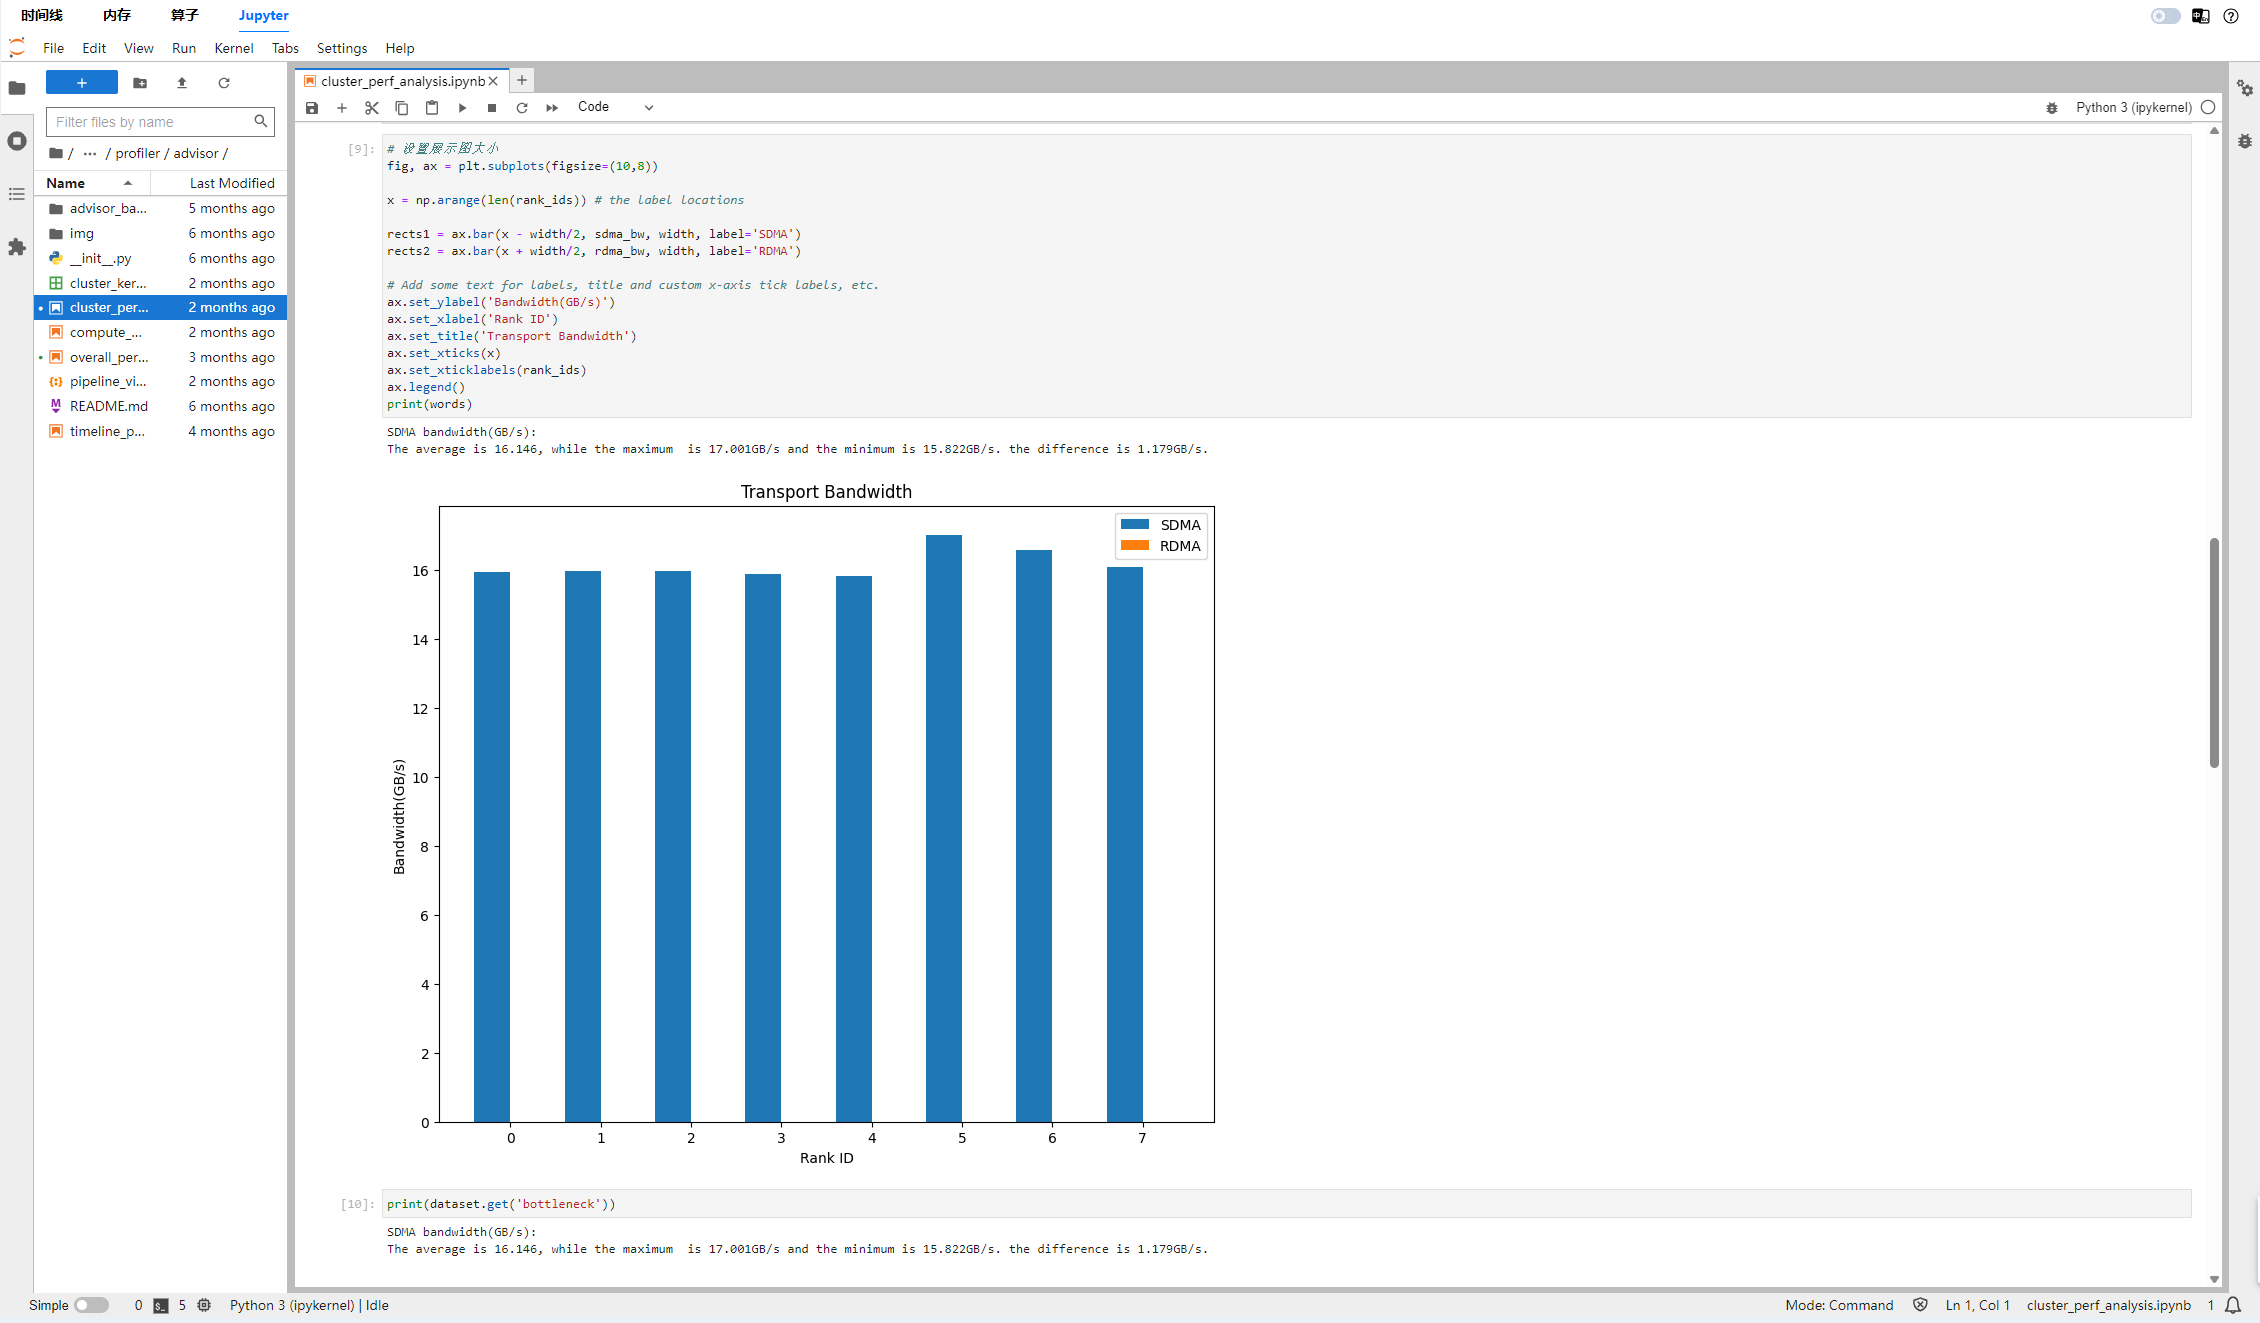Restart kernel and run all cells icon

552,108
